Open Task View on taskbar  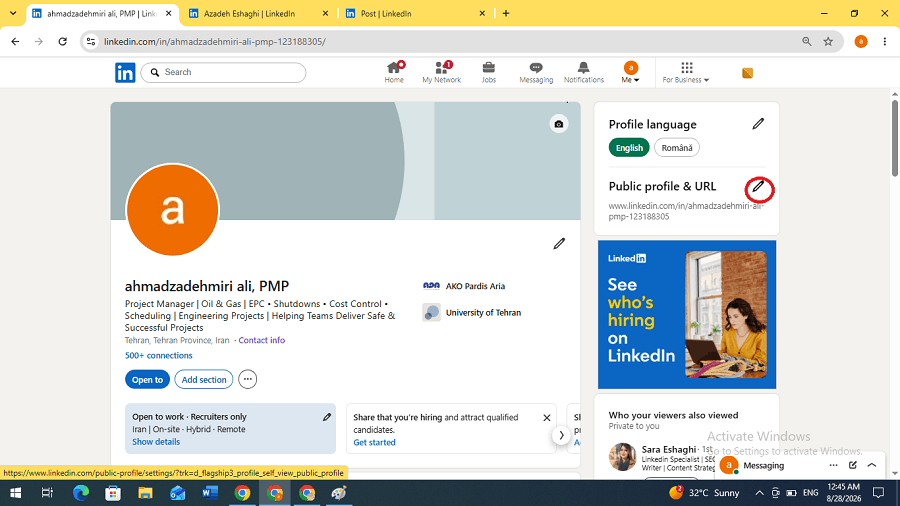click(x=47, y=493)
